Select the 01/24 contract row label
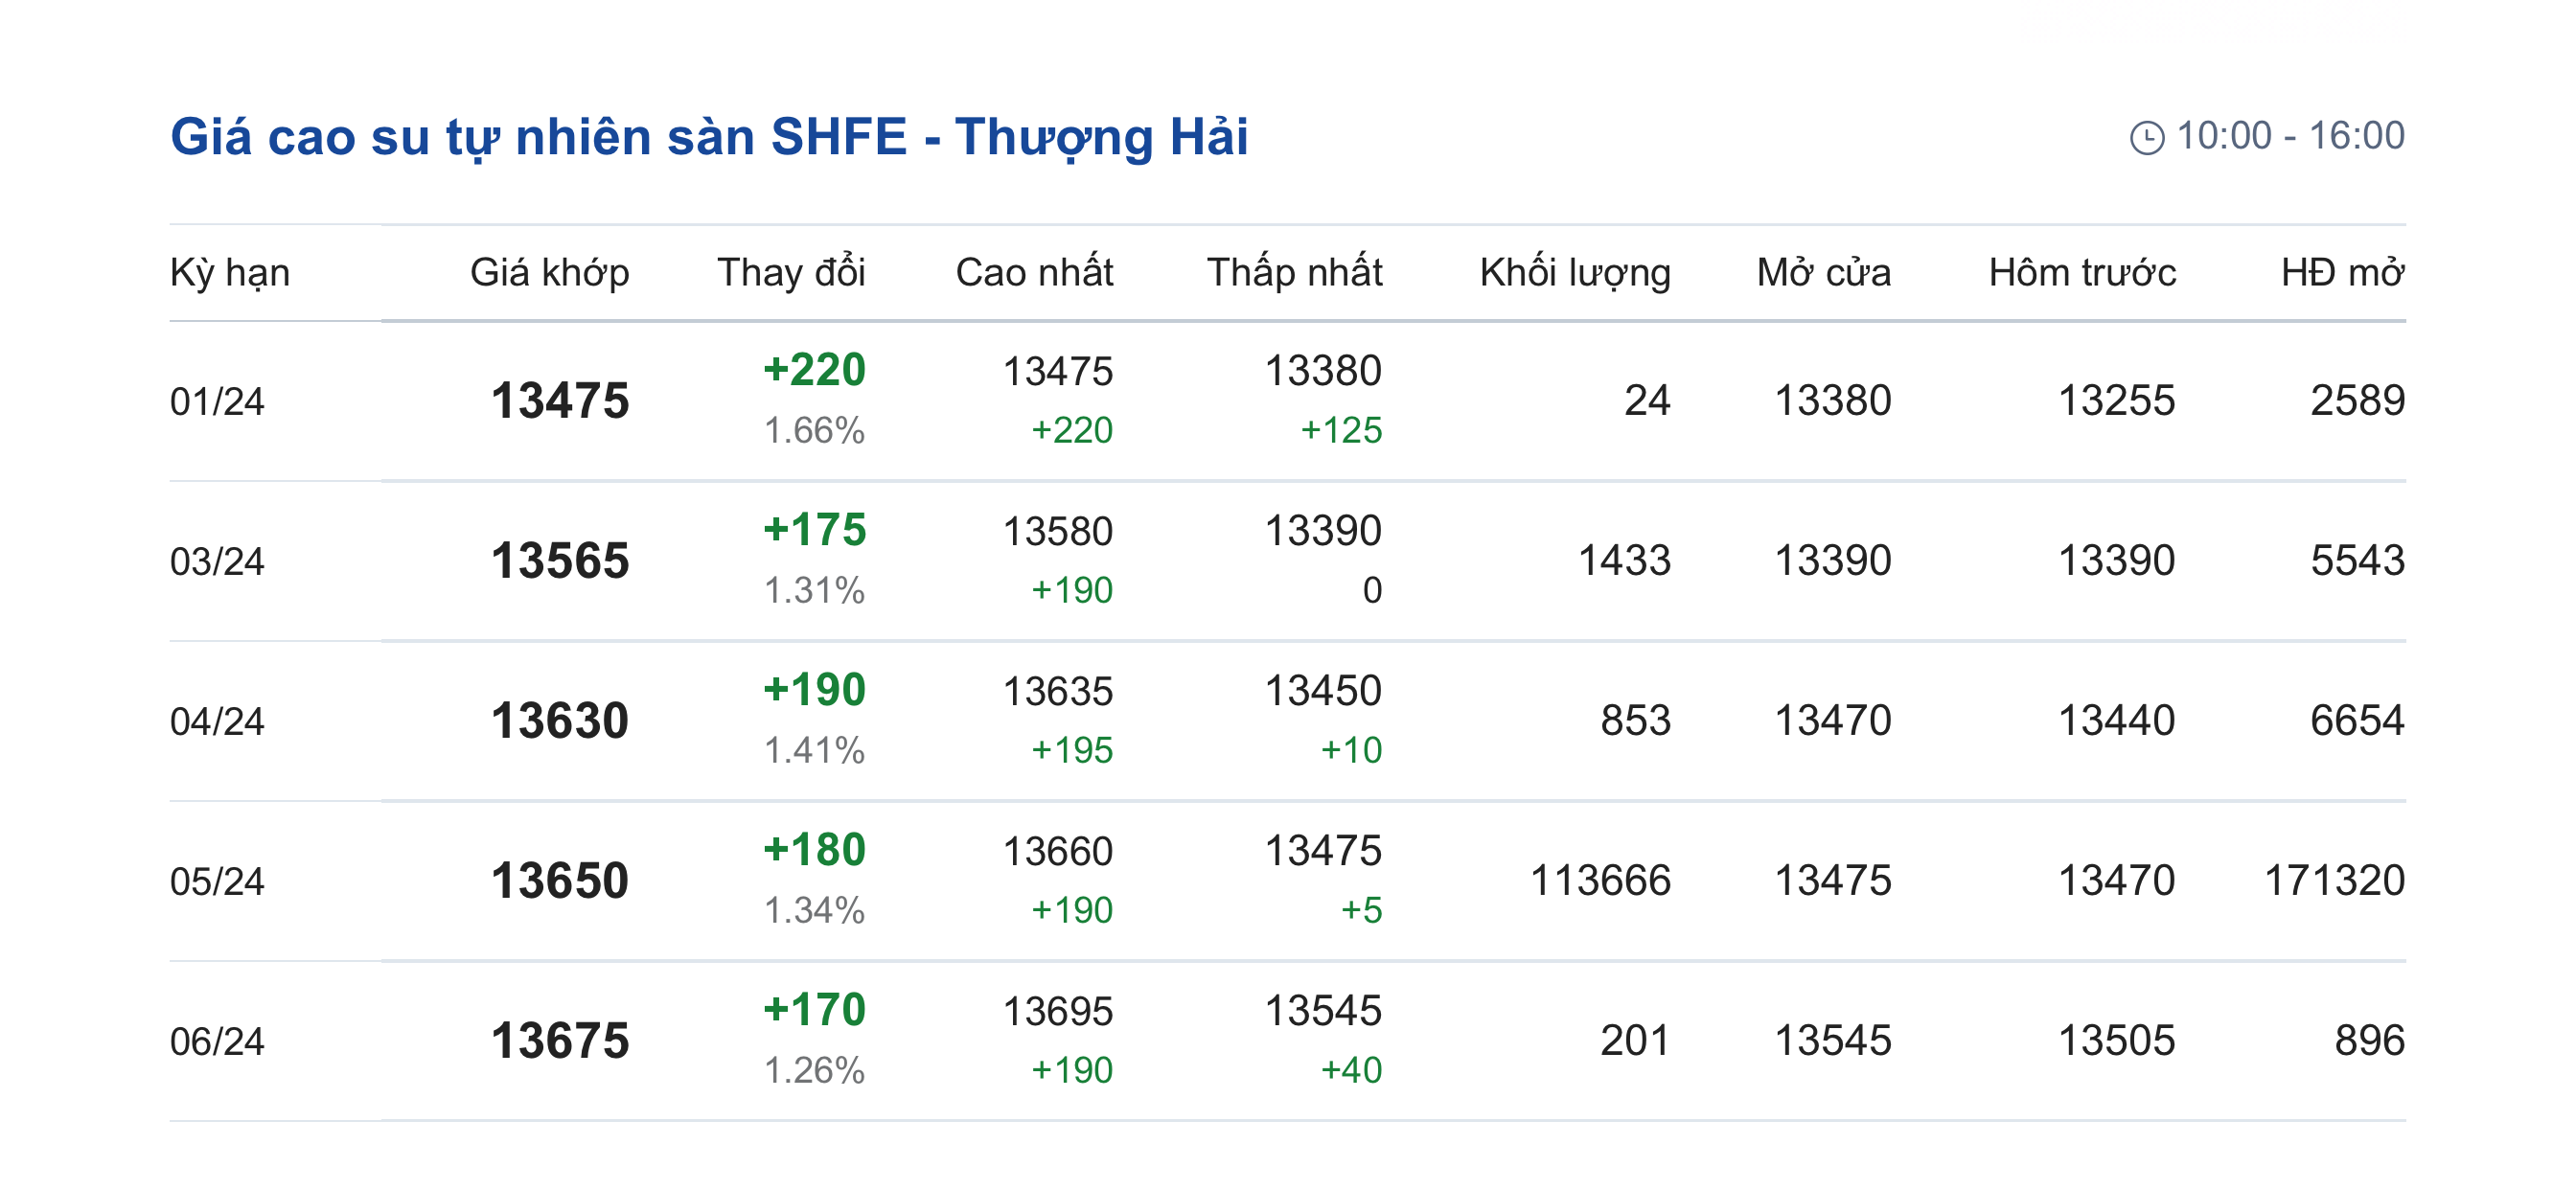This screenshot has width=2576, height=1190. pos(217,401)
